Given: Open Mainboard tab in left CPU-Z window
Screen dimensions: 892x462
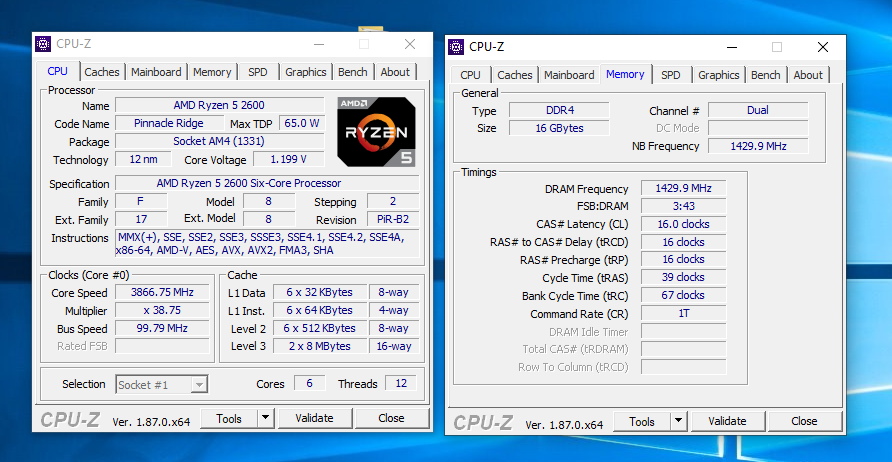Looking at the screenshot, I should (156, 72).
